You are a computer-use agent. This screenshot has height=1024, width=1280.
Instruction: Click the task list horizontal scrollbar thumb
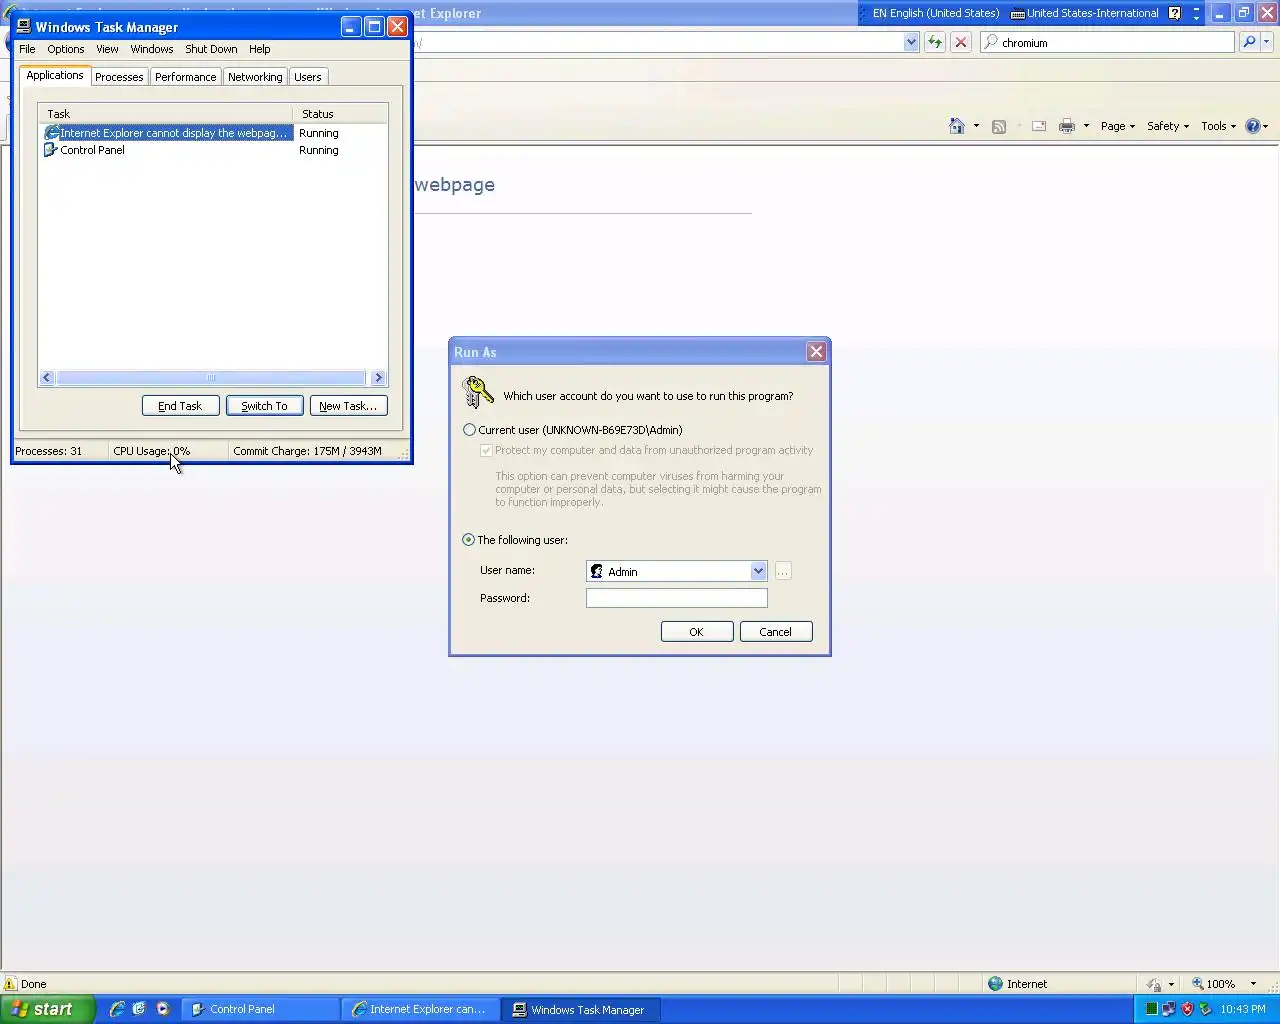(211, 378)
